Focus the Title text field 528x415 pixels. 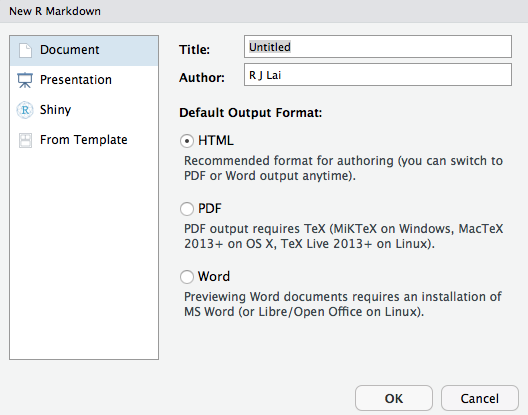click(378, 46)
